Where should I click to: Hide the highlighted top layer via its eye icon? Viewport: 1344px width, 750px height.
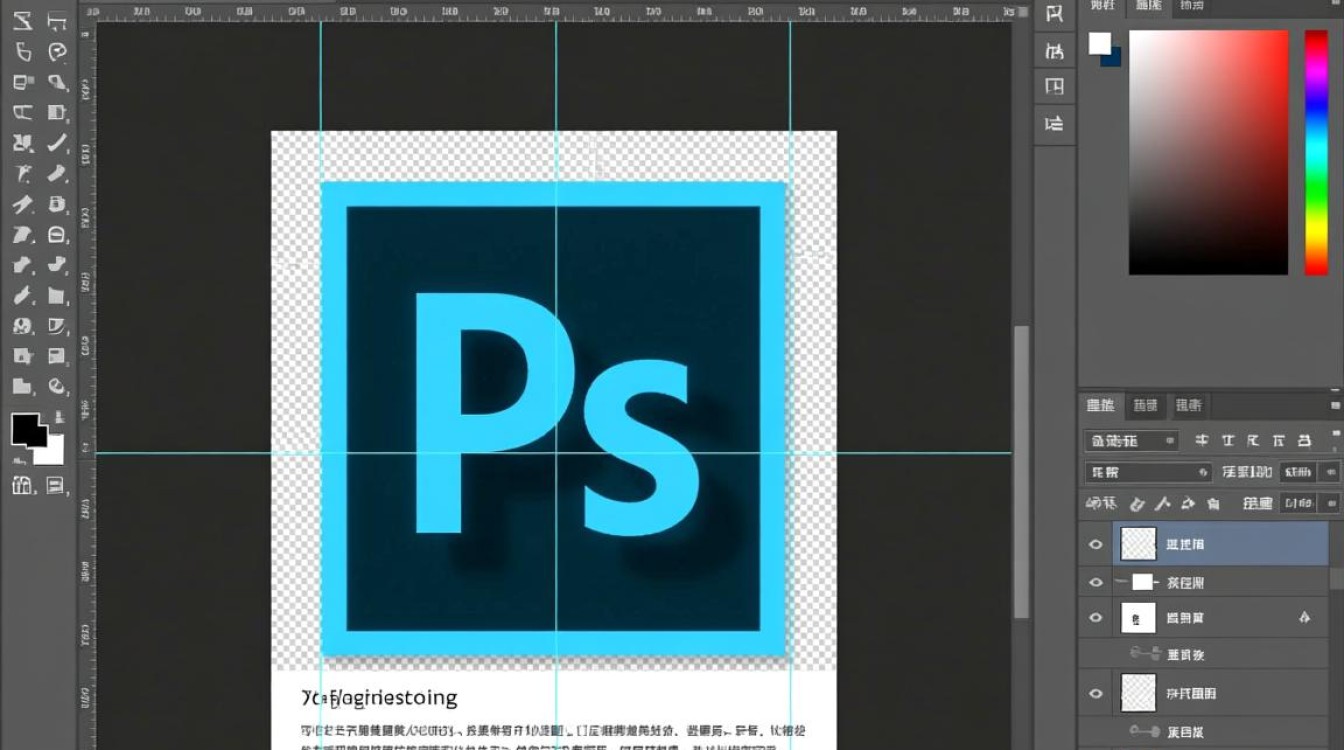click(1096, 545)
